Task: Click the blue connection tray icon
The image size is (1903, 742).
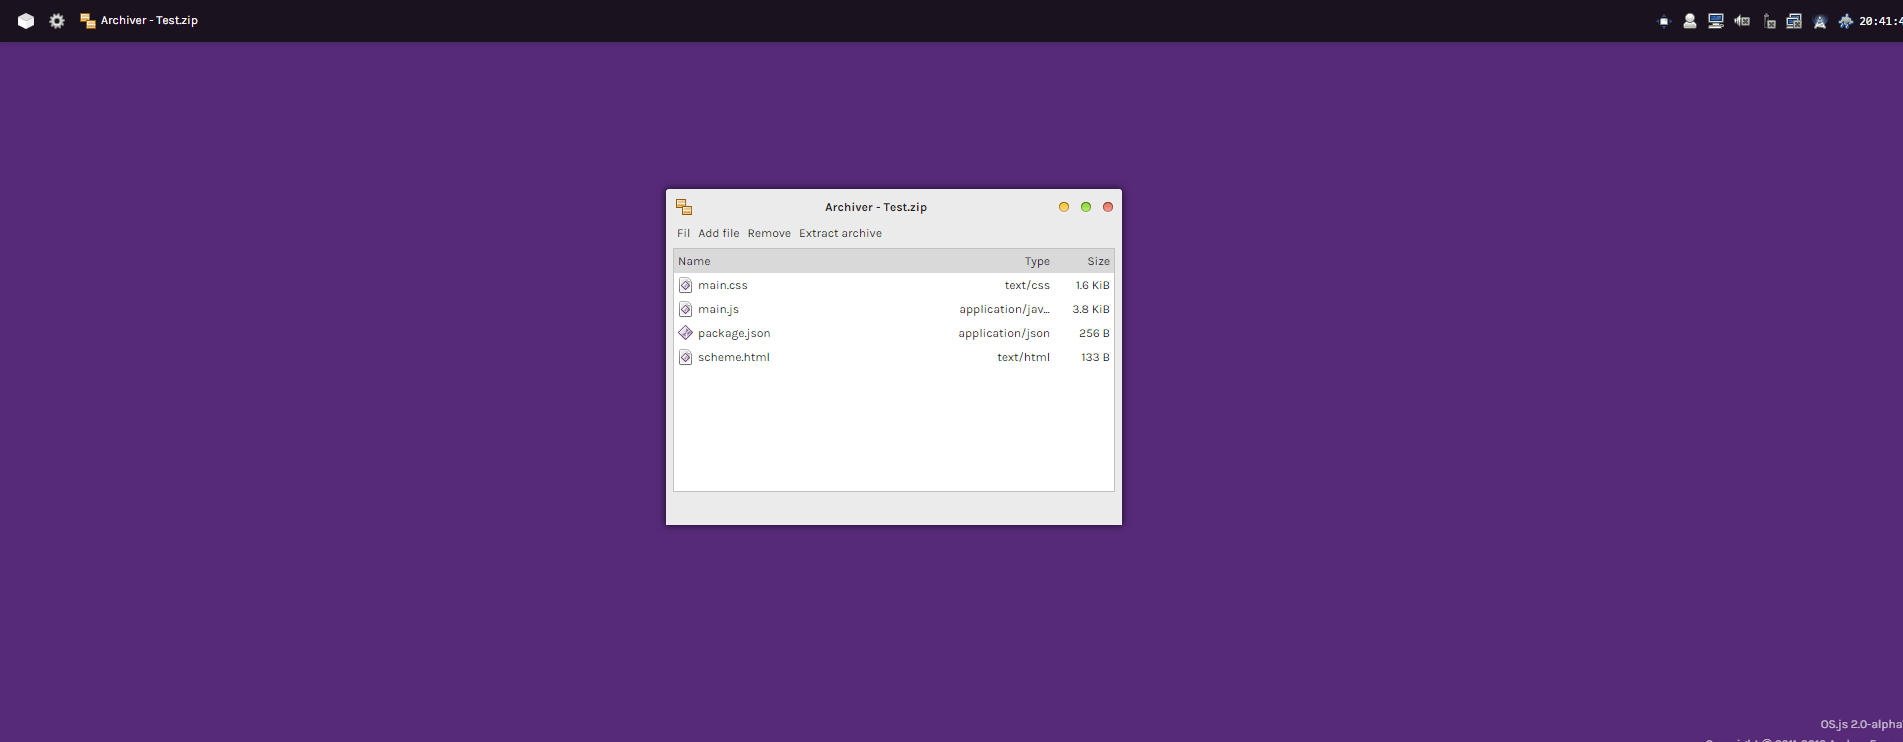Action: click(1846, 21)
